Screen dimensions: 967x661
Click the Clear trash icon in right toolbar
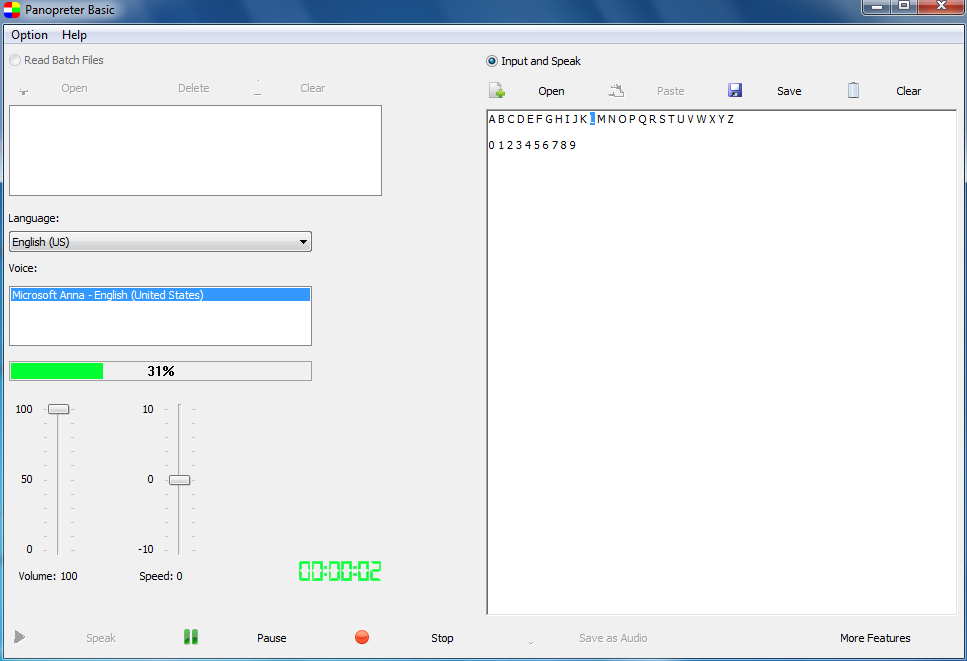tap(853, 90)
